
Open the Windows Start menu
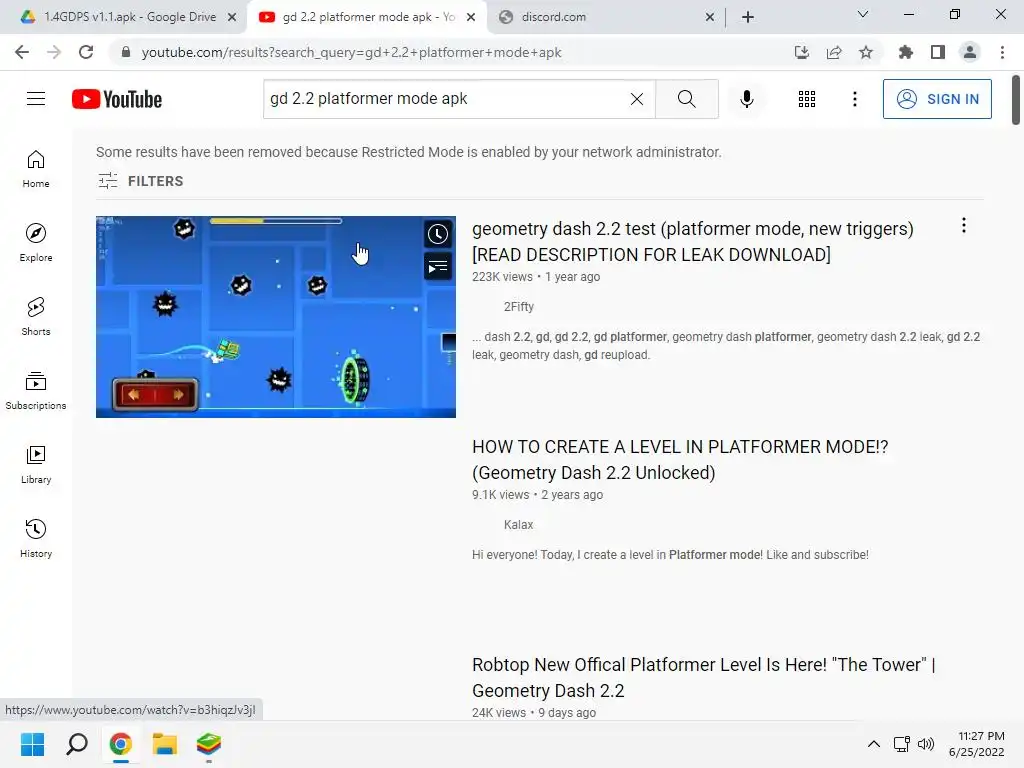click(x=33, y=744)
